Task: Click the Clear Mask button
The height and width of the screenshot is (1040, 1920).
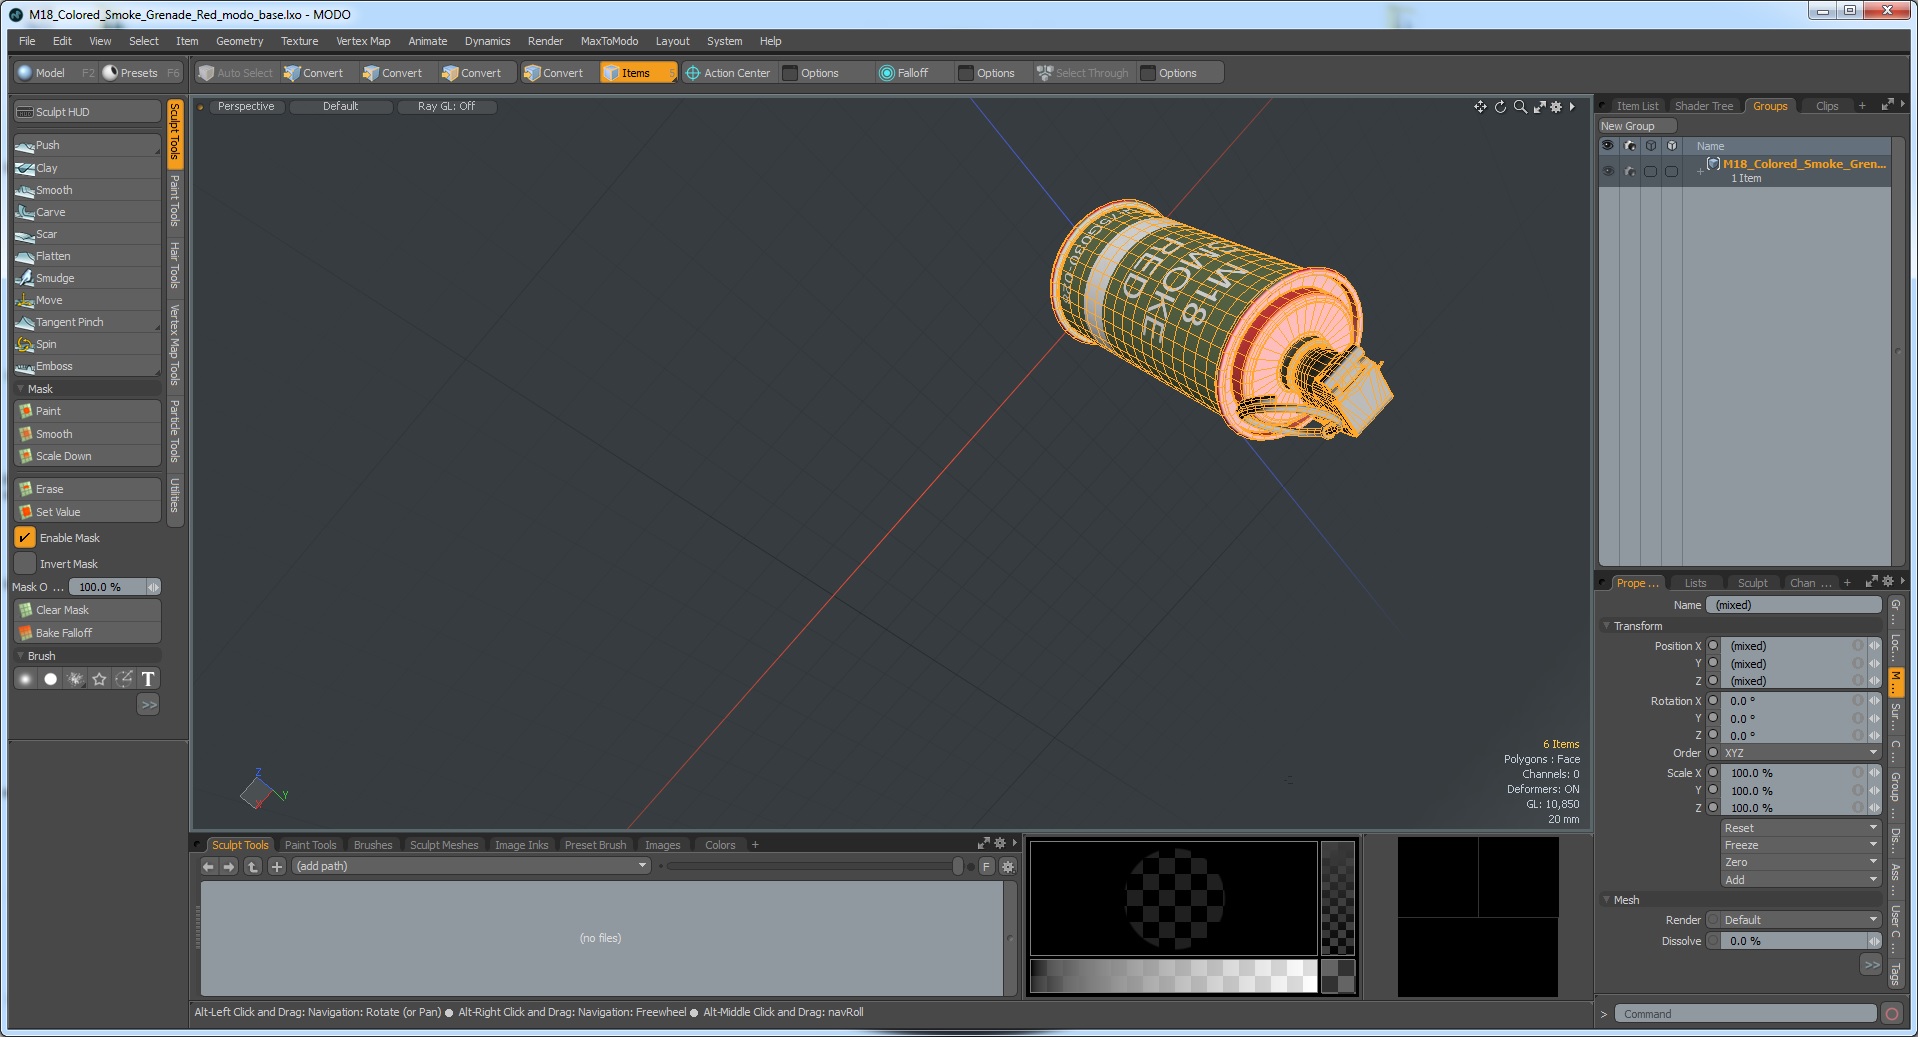Action: (87, 610)
